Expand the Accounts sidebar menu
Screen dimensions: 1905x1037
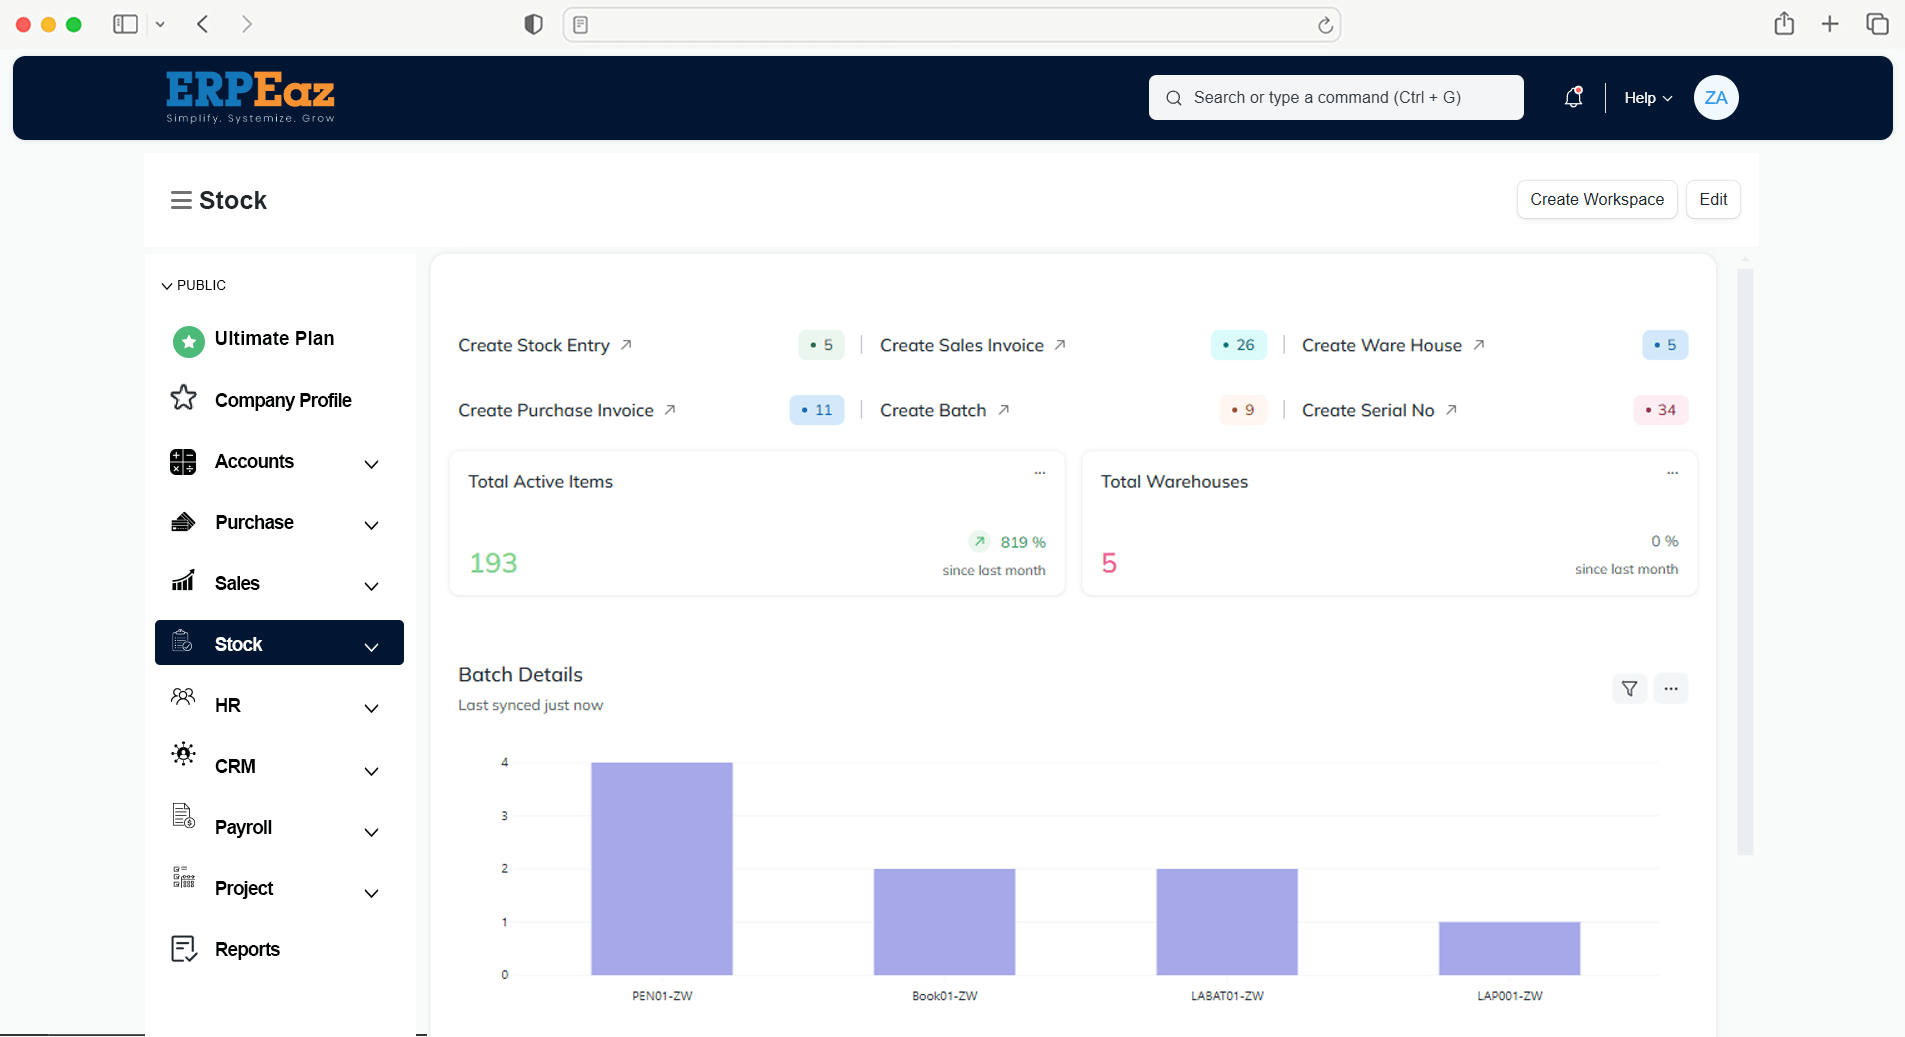point(371,463)
